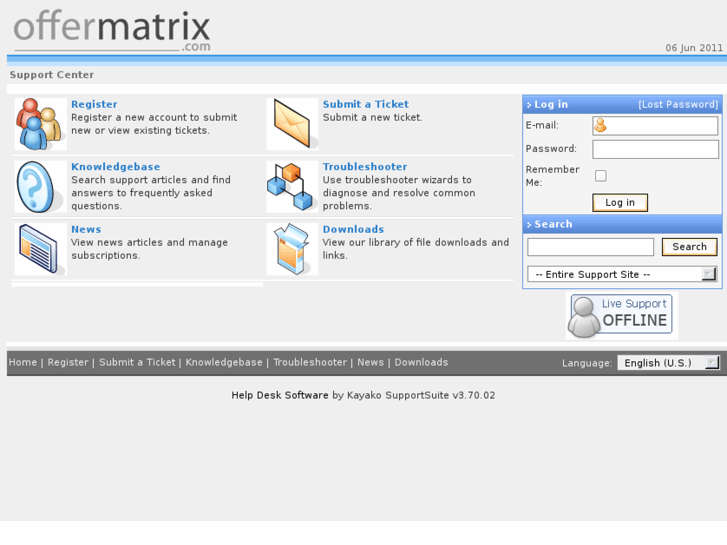The width and height of the screenshot is (727, 545).
Task: Click the Log in button
Action: (x=620, y=203)
